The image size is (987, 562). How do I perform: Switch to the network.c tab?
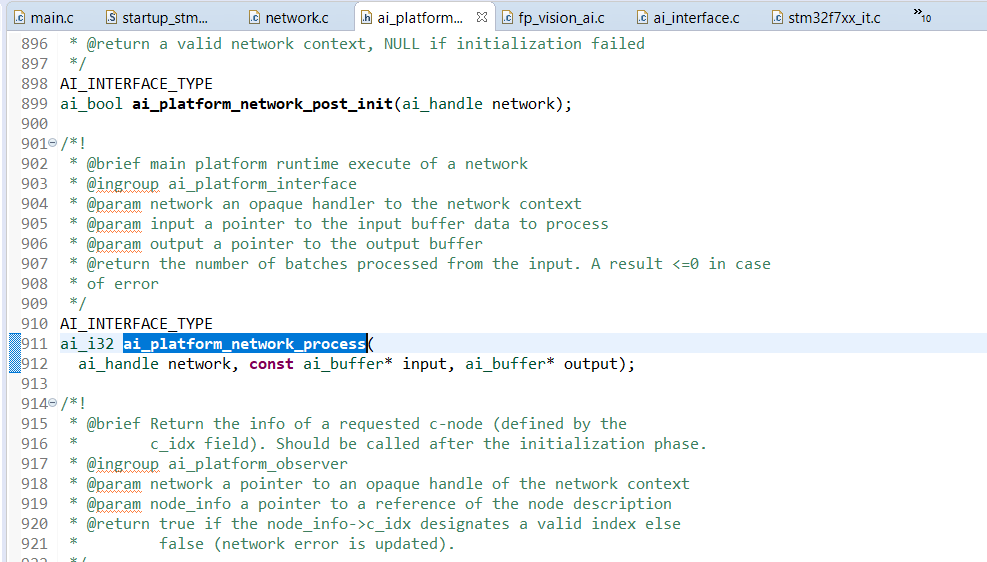(x=289, y=18)
